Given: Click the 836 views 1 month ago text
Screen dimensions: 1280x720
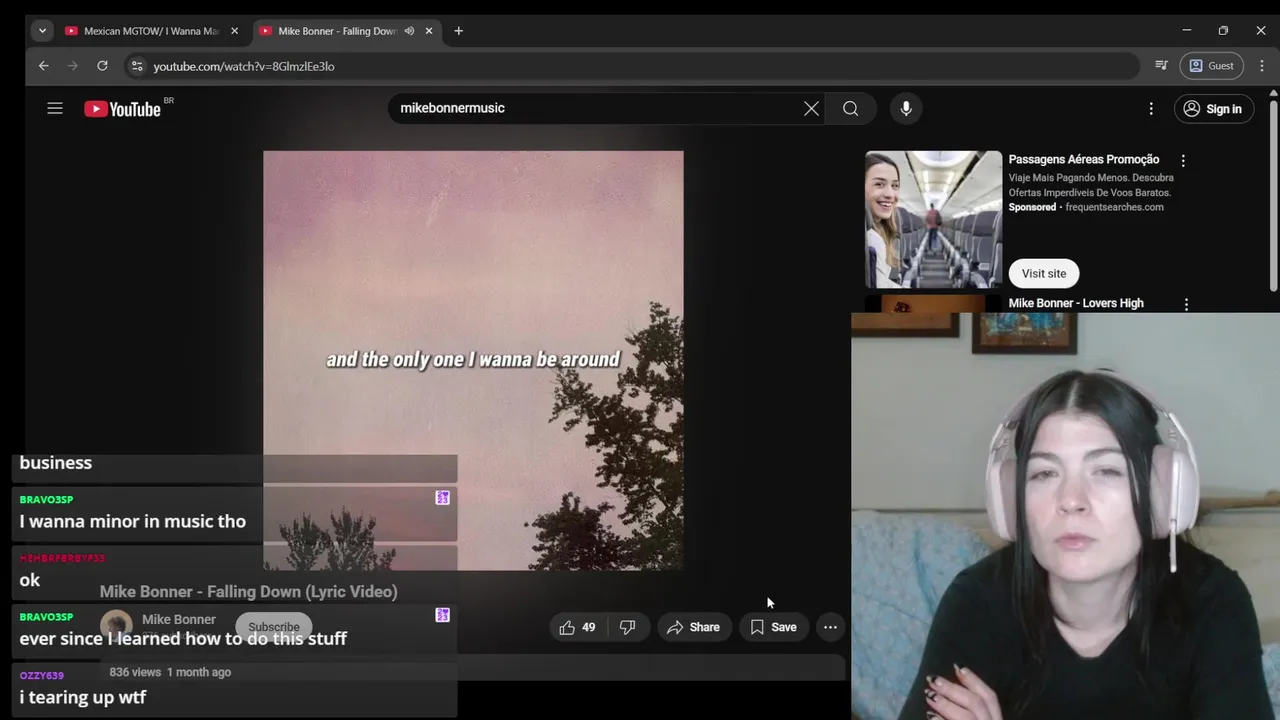Looking at the screenshot, I should (170, 672).
